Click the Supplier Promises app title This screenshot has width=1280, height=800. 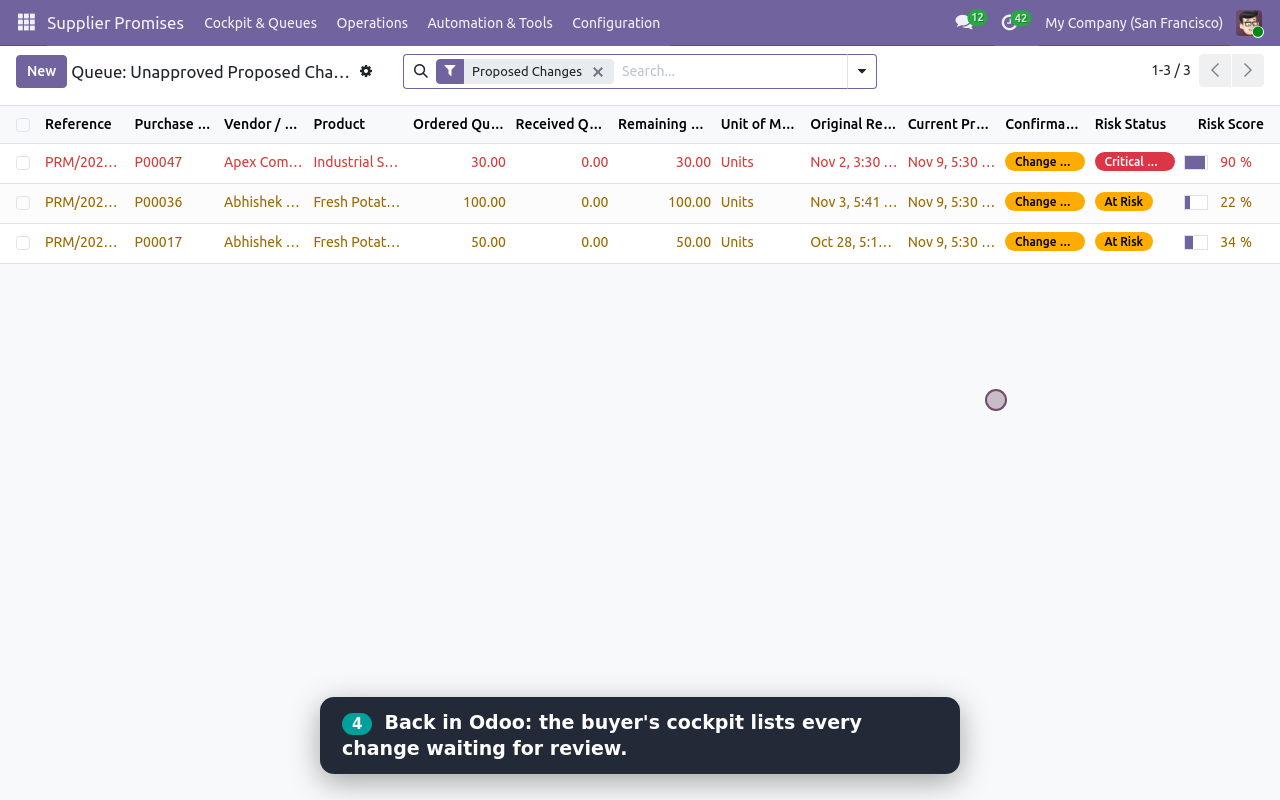pyautogui.click(x=116, y=23)
